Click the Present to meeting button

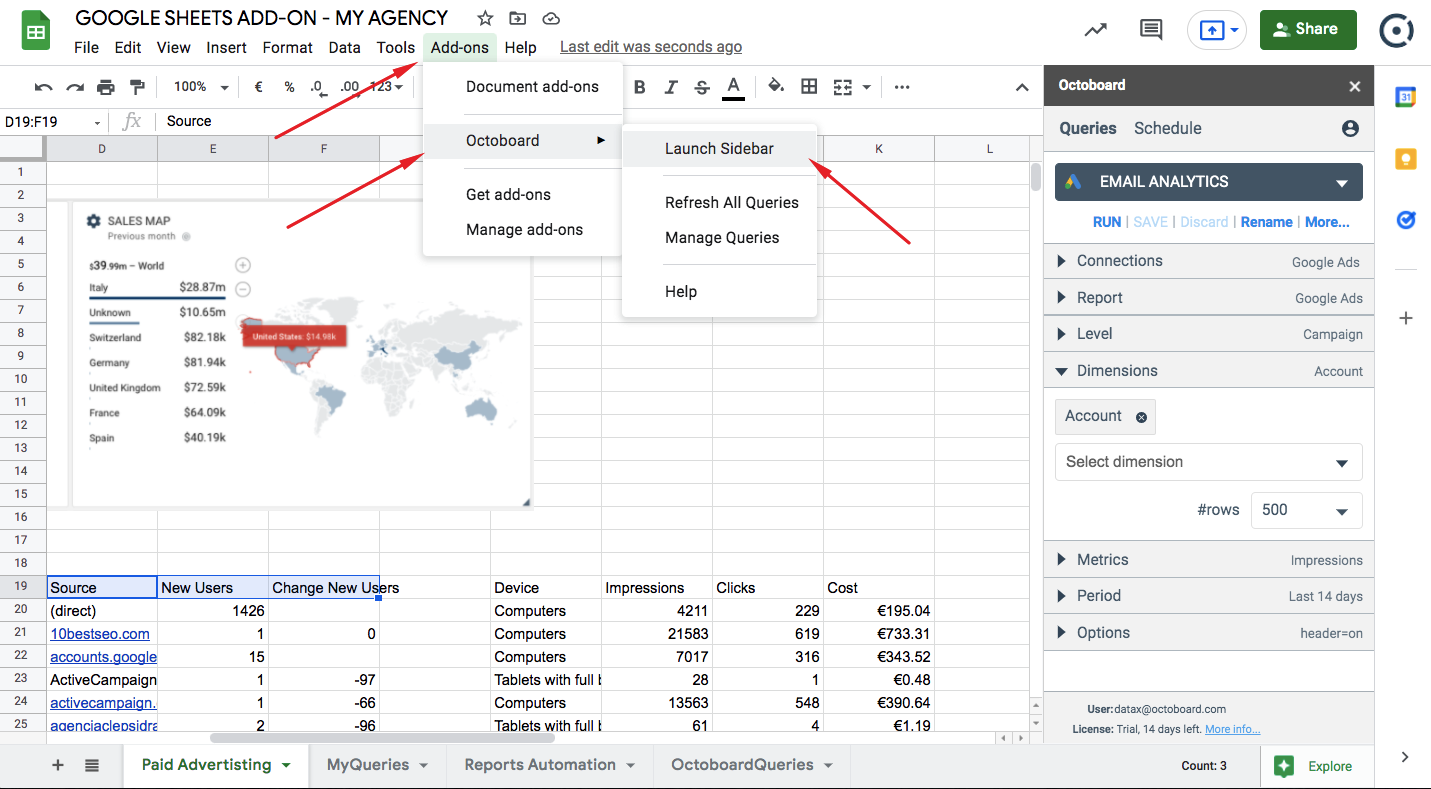(x=1216, y=30)
